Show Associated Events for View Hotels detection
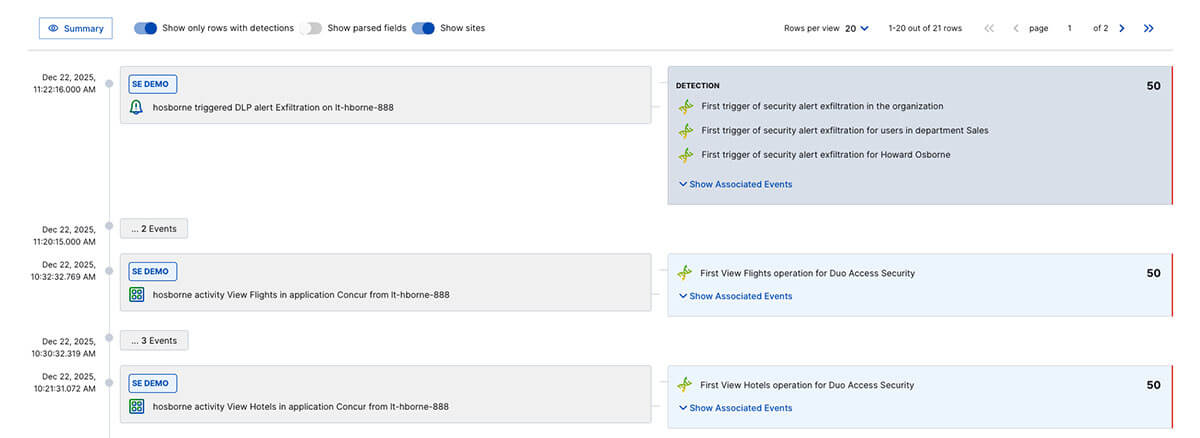The height and width of the screenshot is (438, 1200). coord(735,408)
